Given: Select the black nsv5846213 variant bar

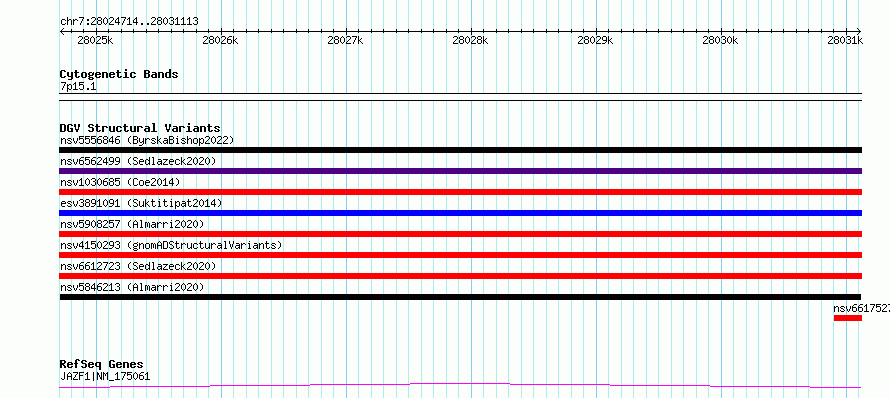Looking at the screenshot, I should click(460, 297).
